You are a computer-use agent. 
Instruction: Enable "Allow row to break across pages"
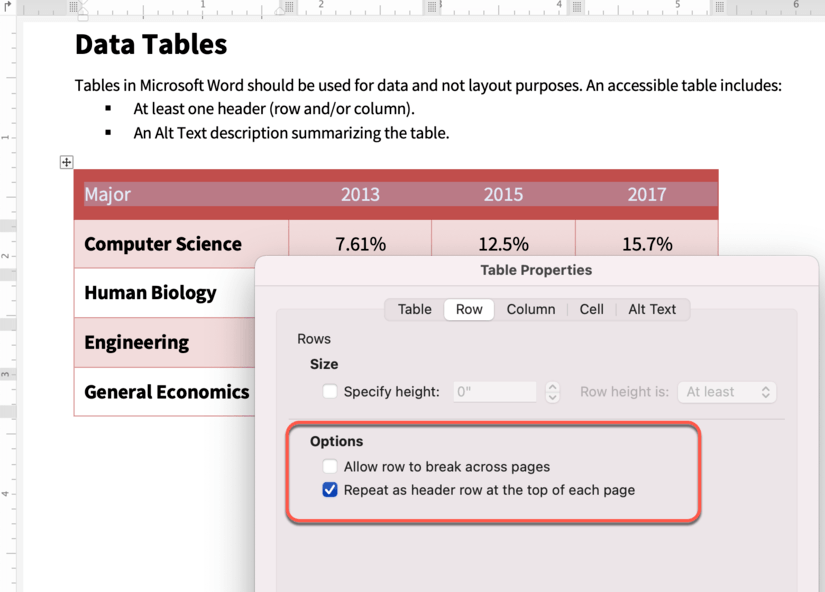(330, 466)
